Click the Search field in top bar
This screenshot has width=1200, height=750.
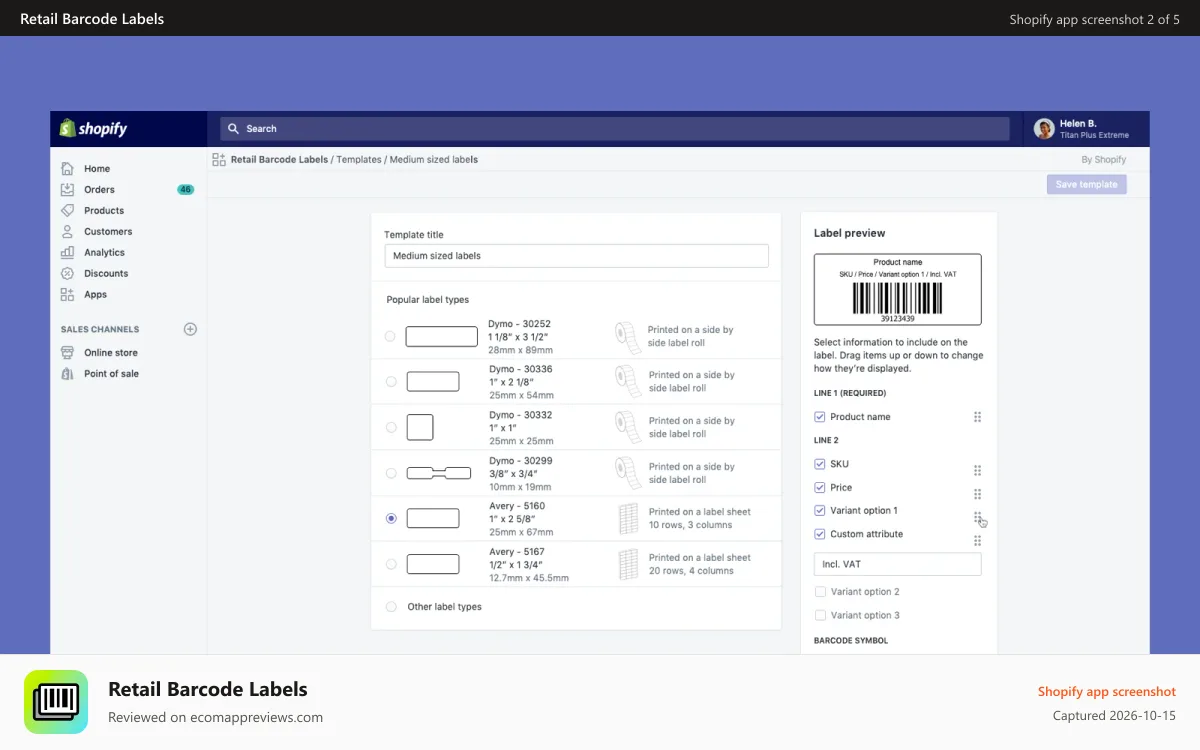tap(615, 128)
